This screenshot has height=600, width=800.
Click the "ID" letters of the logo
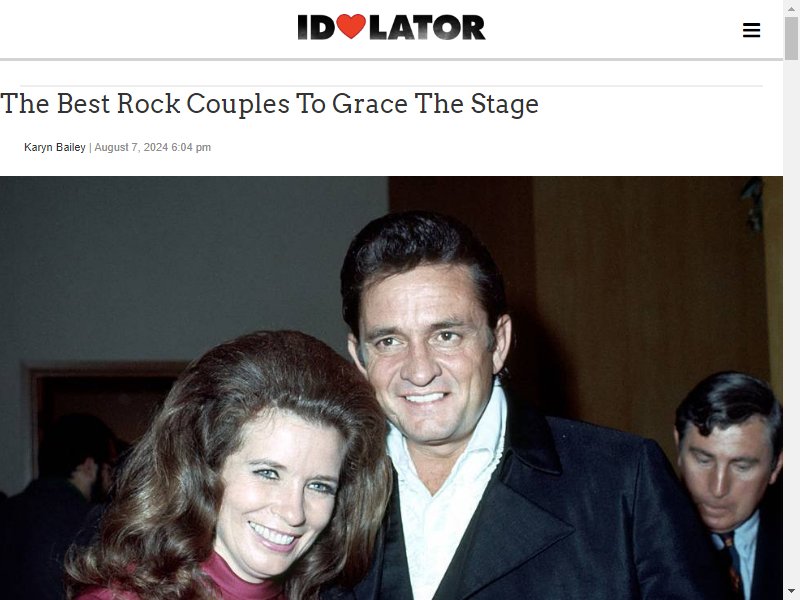[316, 27]
